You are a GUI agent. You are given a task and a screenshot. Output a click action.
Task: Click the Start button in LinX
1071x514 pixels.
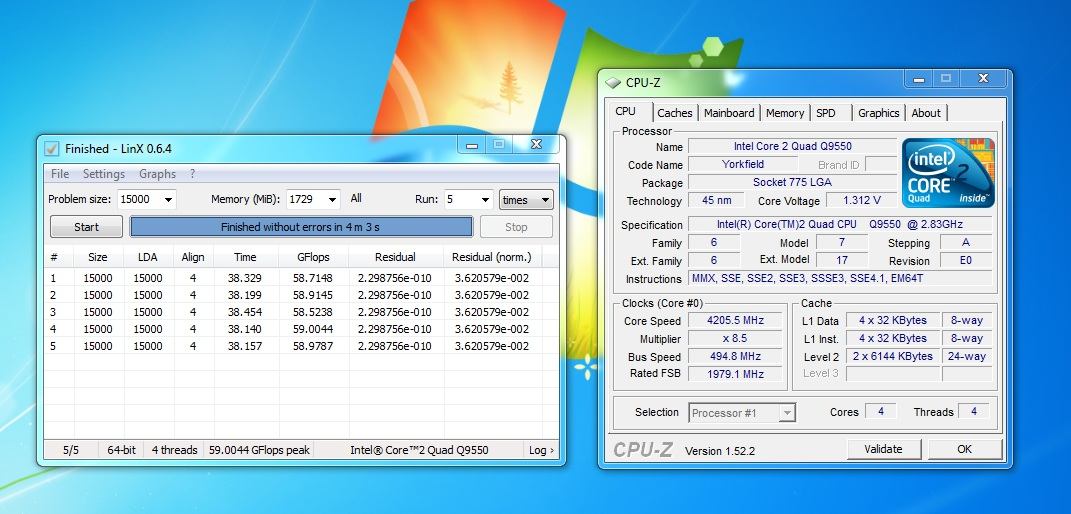pyautogui.click(x=86, y=227)
